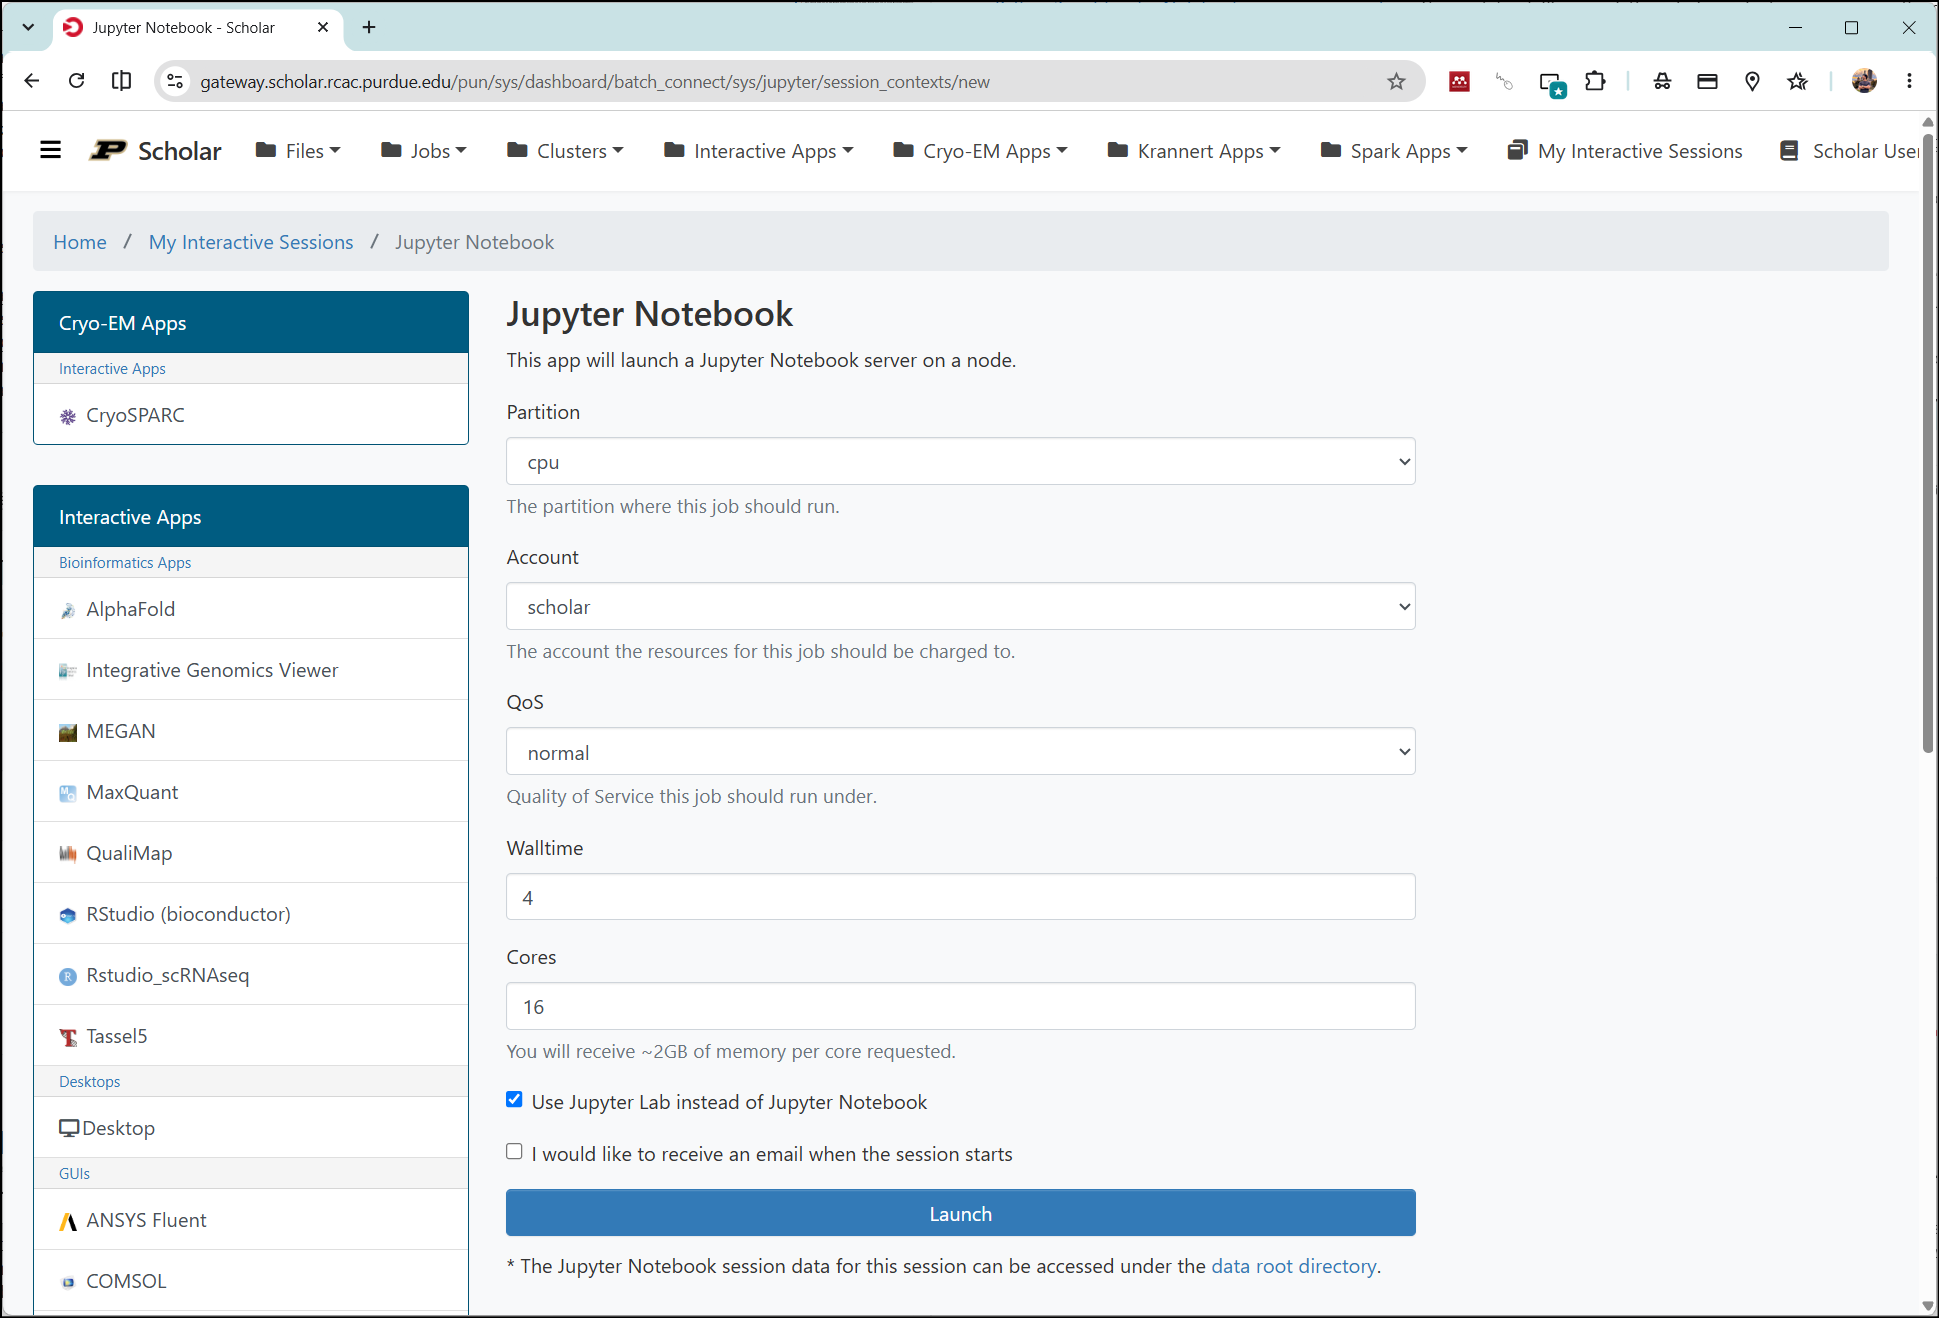Open Tassel5 in the sidebar
Image resolution: width=1939 pixels, height=1318 pixels.
(251, 1036)
